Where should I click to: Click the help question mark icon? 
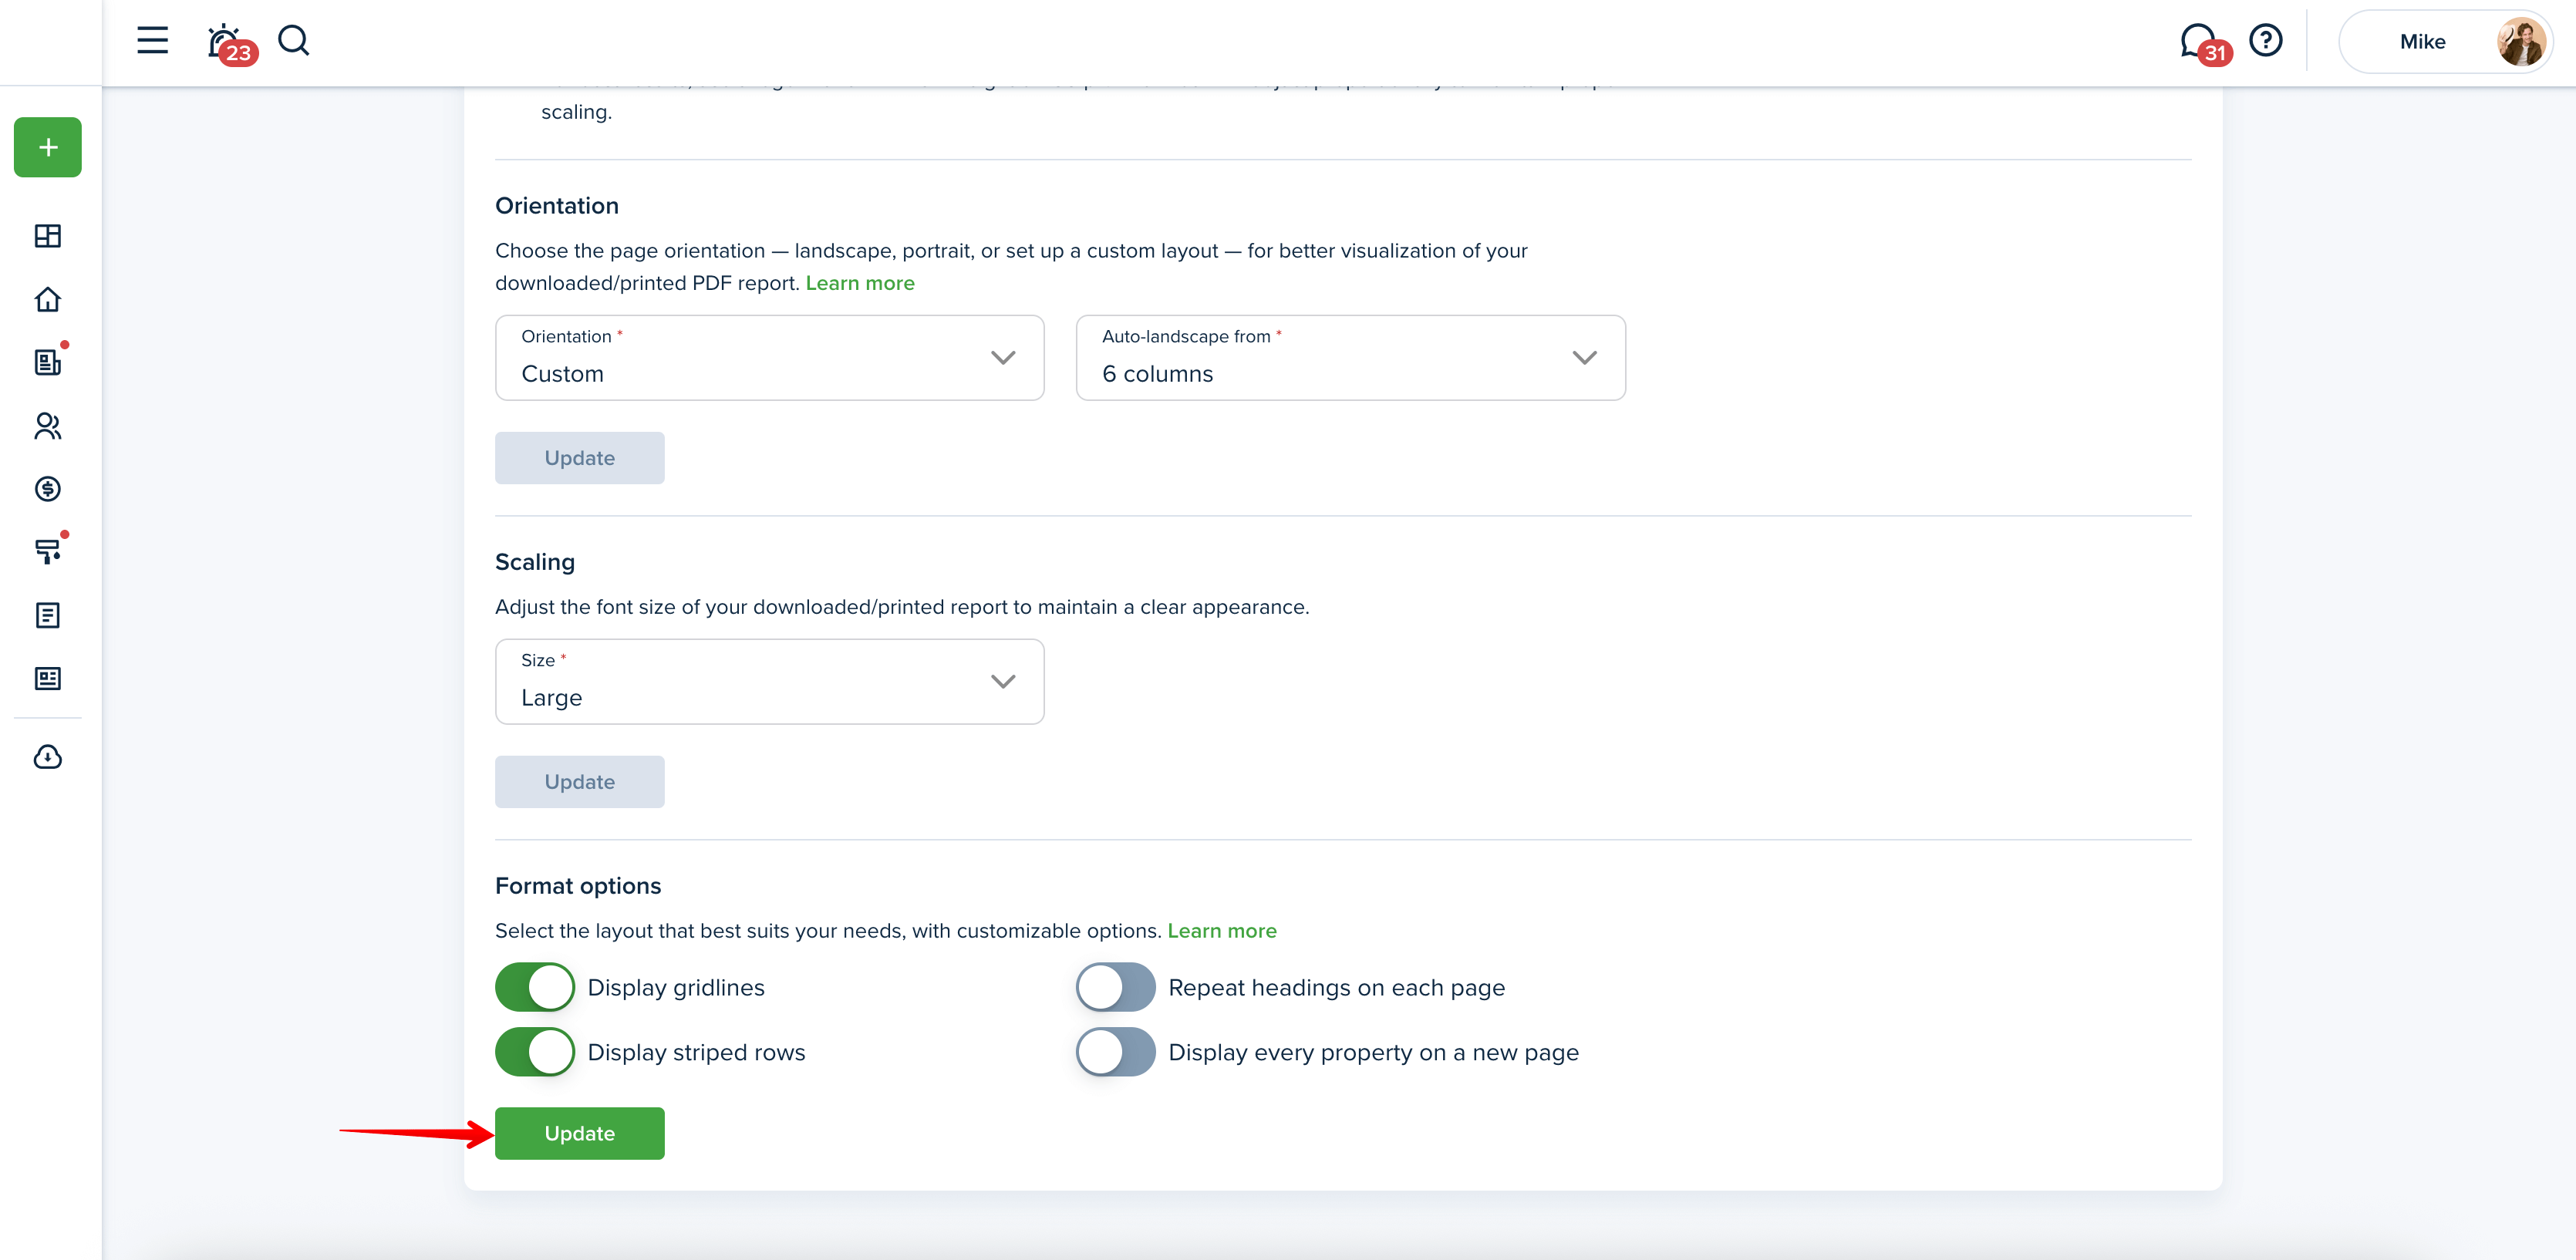point(2265,41)
